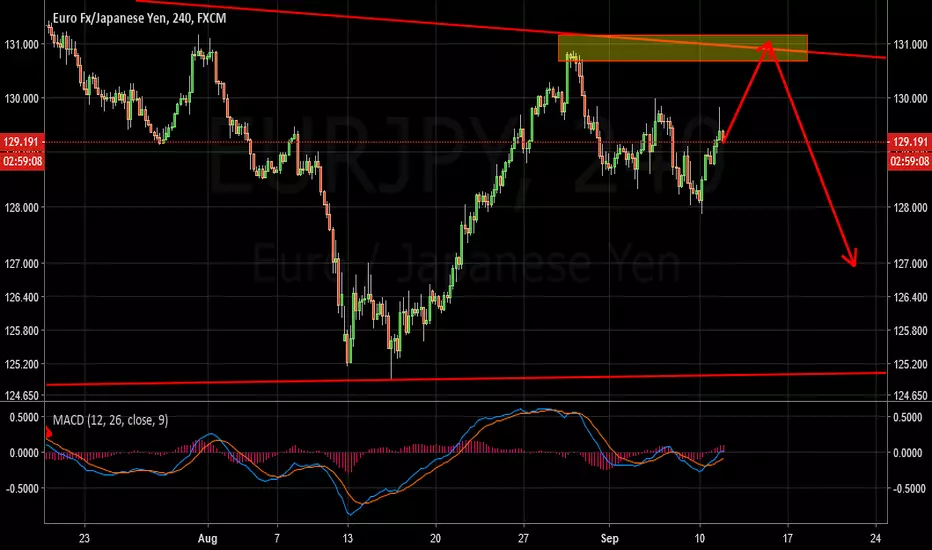Click the 124.650 label on the right price axis
The height and width of the screenshot is (550, 932).
[910, 395]
